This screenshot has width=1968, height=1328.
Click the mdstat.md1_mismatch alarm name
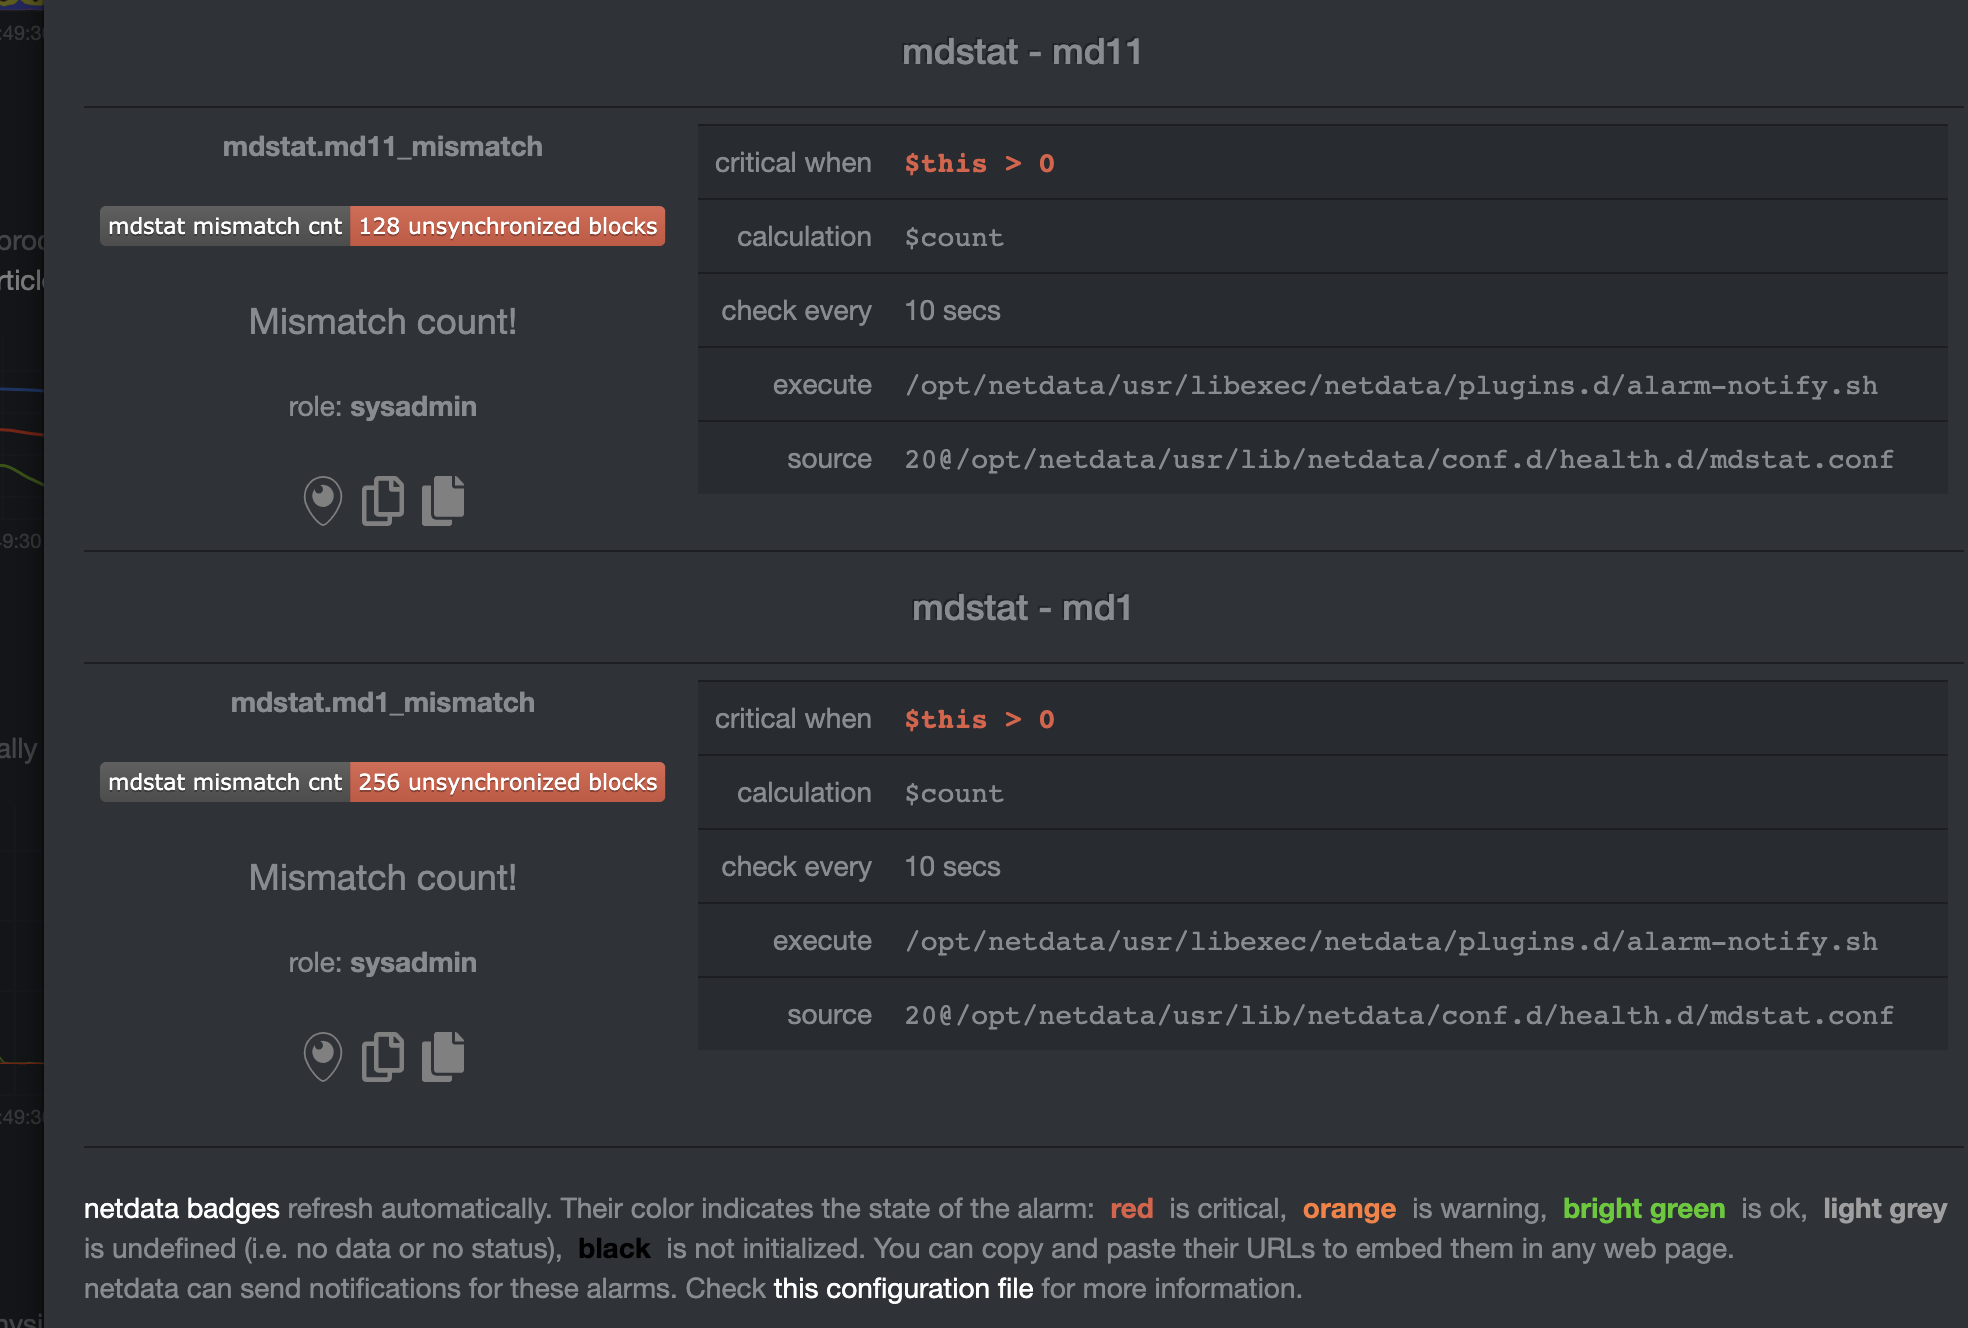(382, 703)
